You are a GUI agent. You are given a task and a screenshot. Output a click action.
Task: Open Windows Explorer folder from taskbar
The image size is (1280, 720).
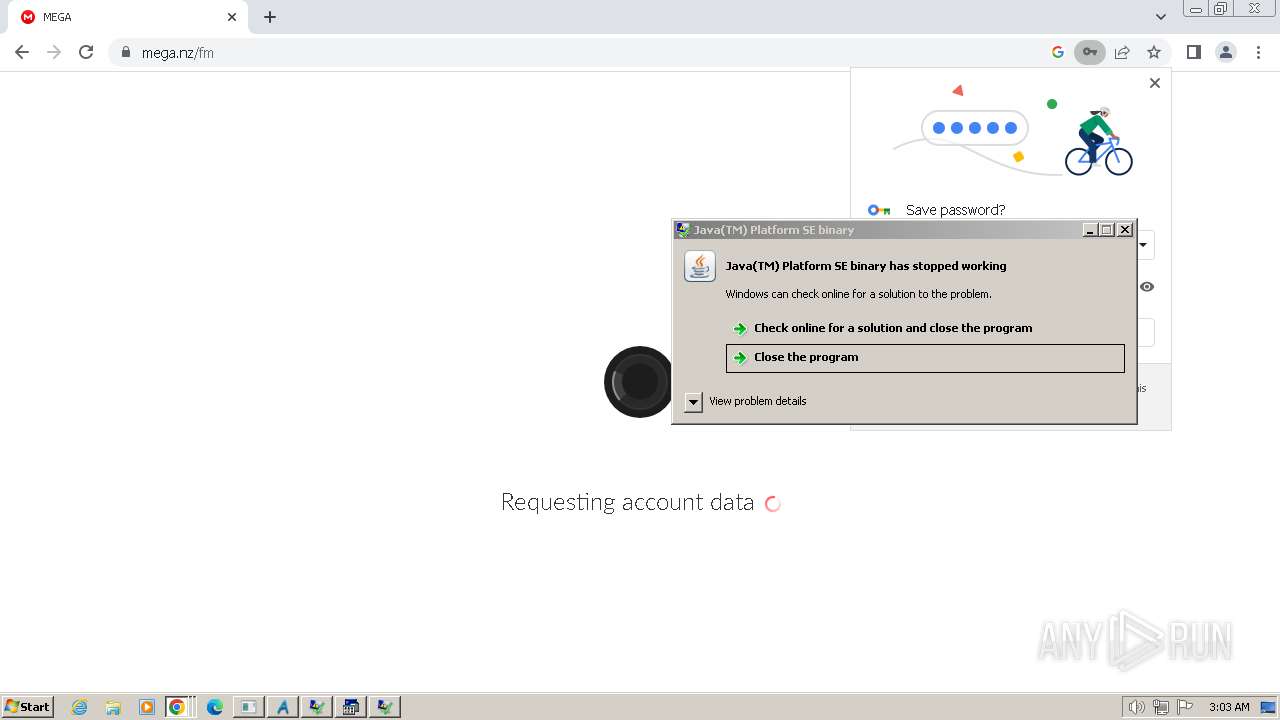[x=113, y=707]
